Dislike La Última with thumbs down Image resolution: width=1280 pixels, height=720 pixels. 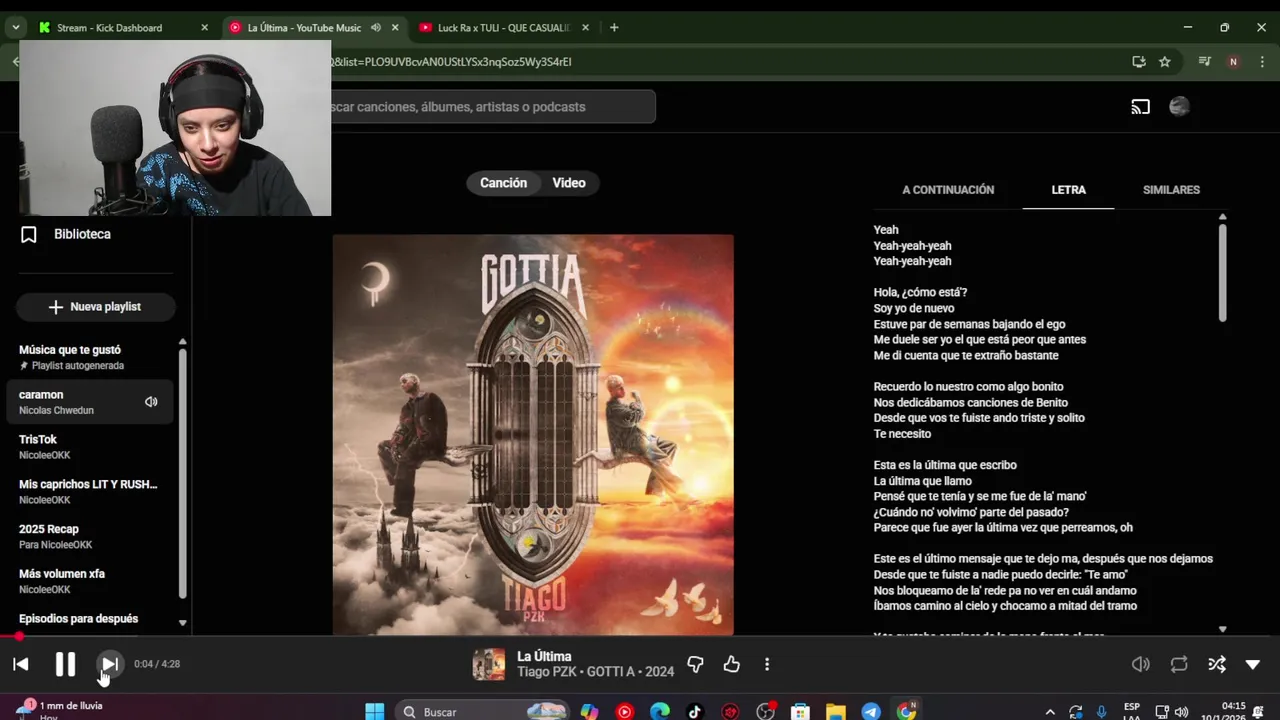(696, 664)
